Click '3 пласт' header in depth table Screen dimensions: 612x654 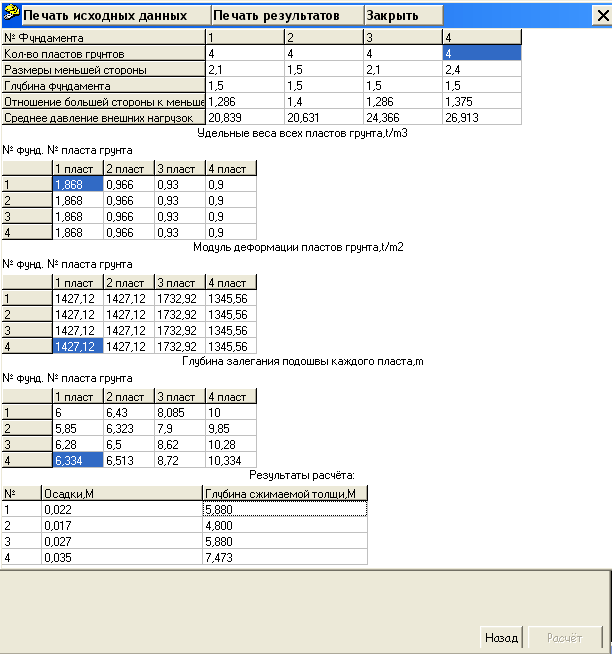point(180,397)
